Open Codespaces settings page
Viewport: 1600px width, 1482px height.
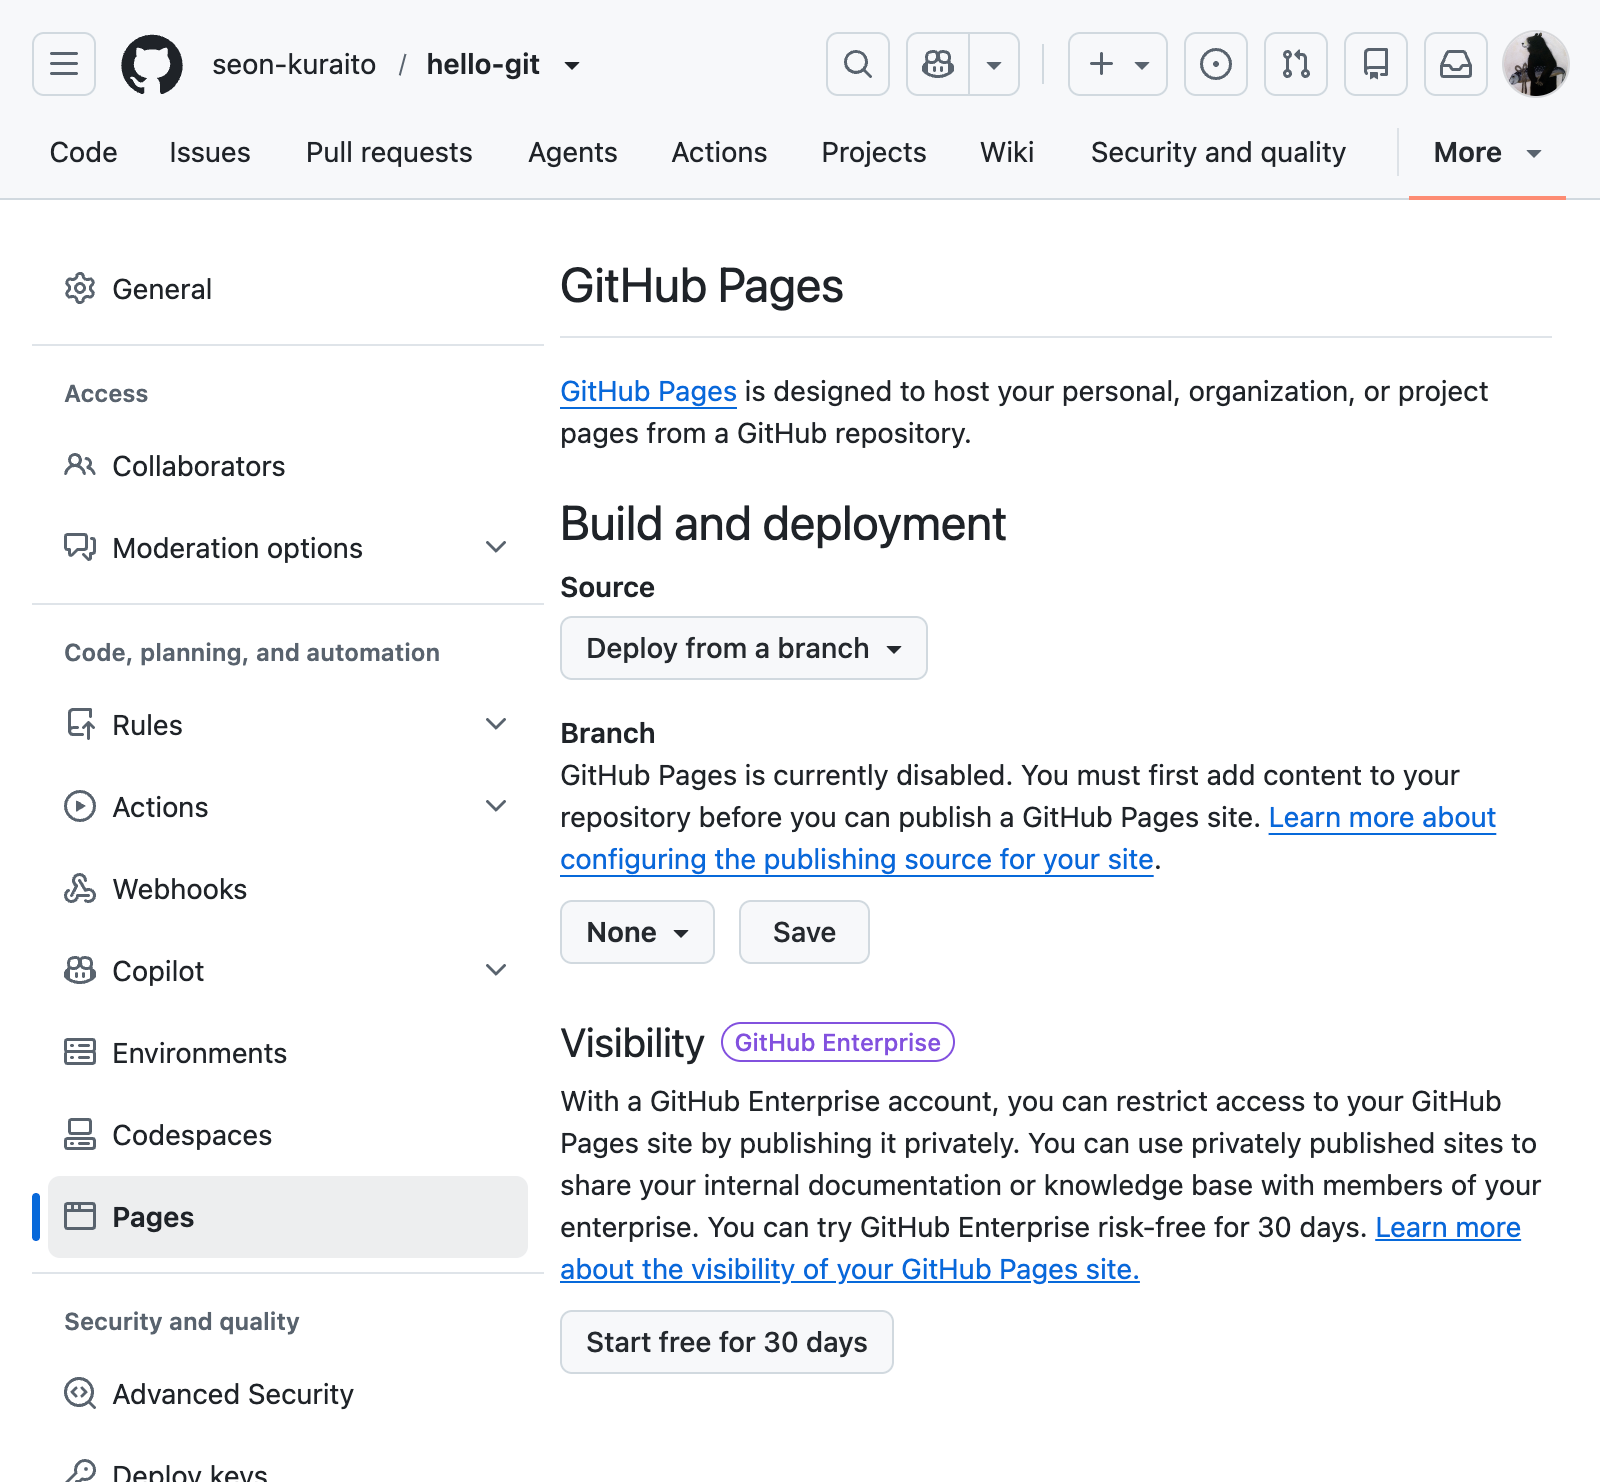click(x=288, y=1135)
